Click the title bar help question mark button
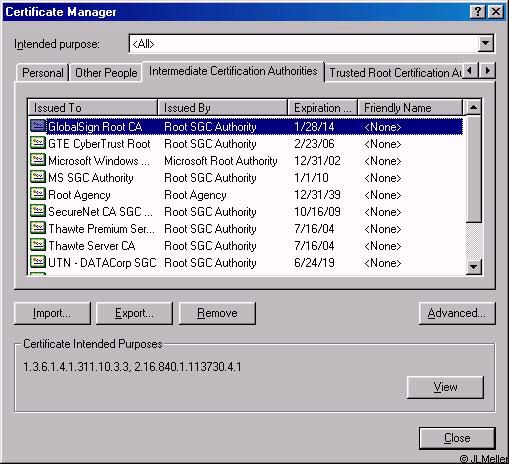This screenshot has width=509, height=464. point(478,12)
